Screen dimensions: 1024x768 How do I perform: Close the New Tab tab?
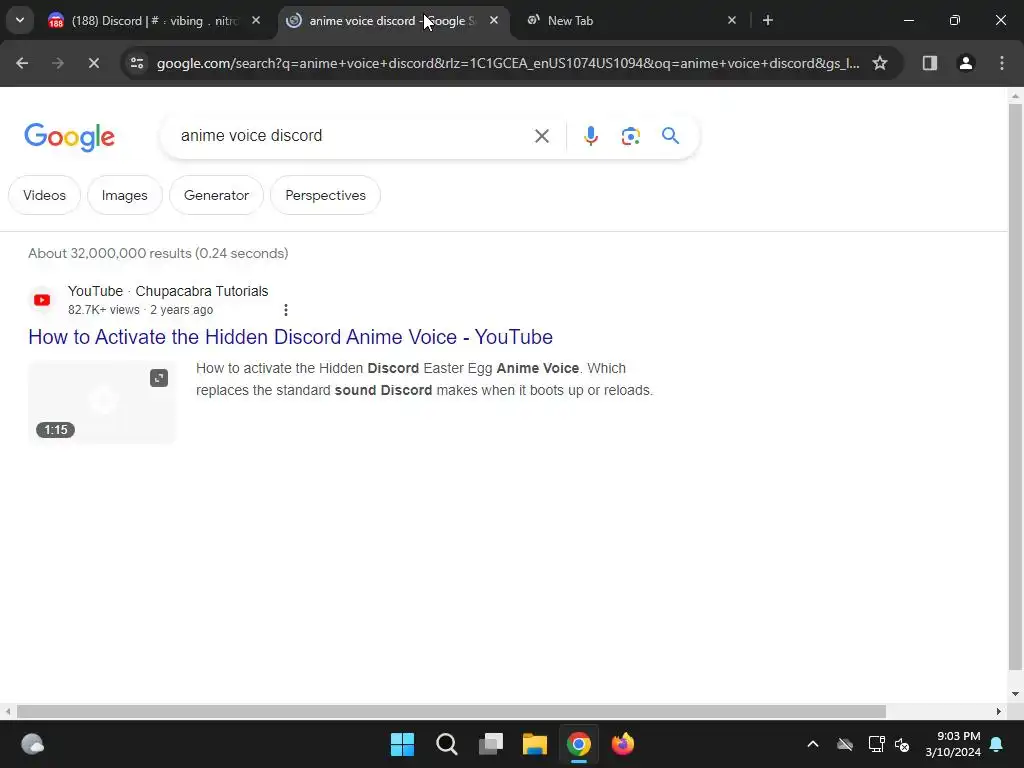[x=731, y=21]
